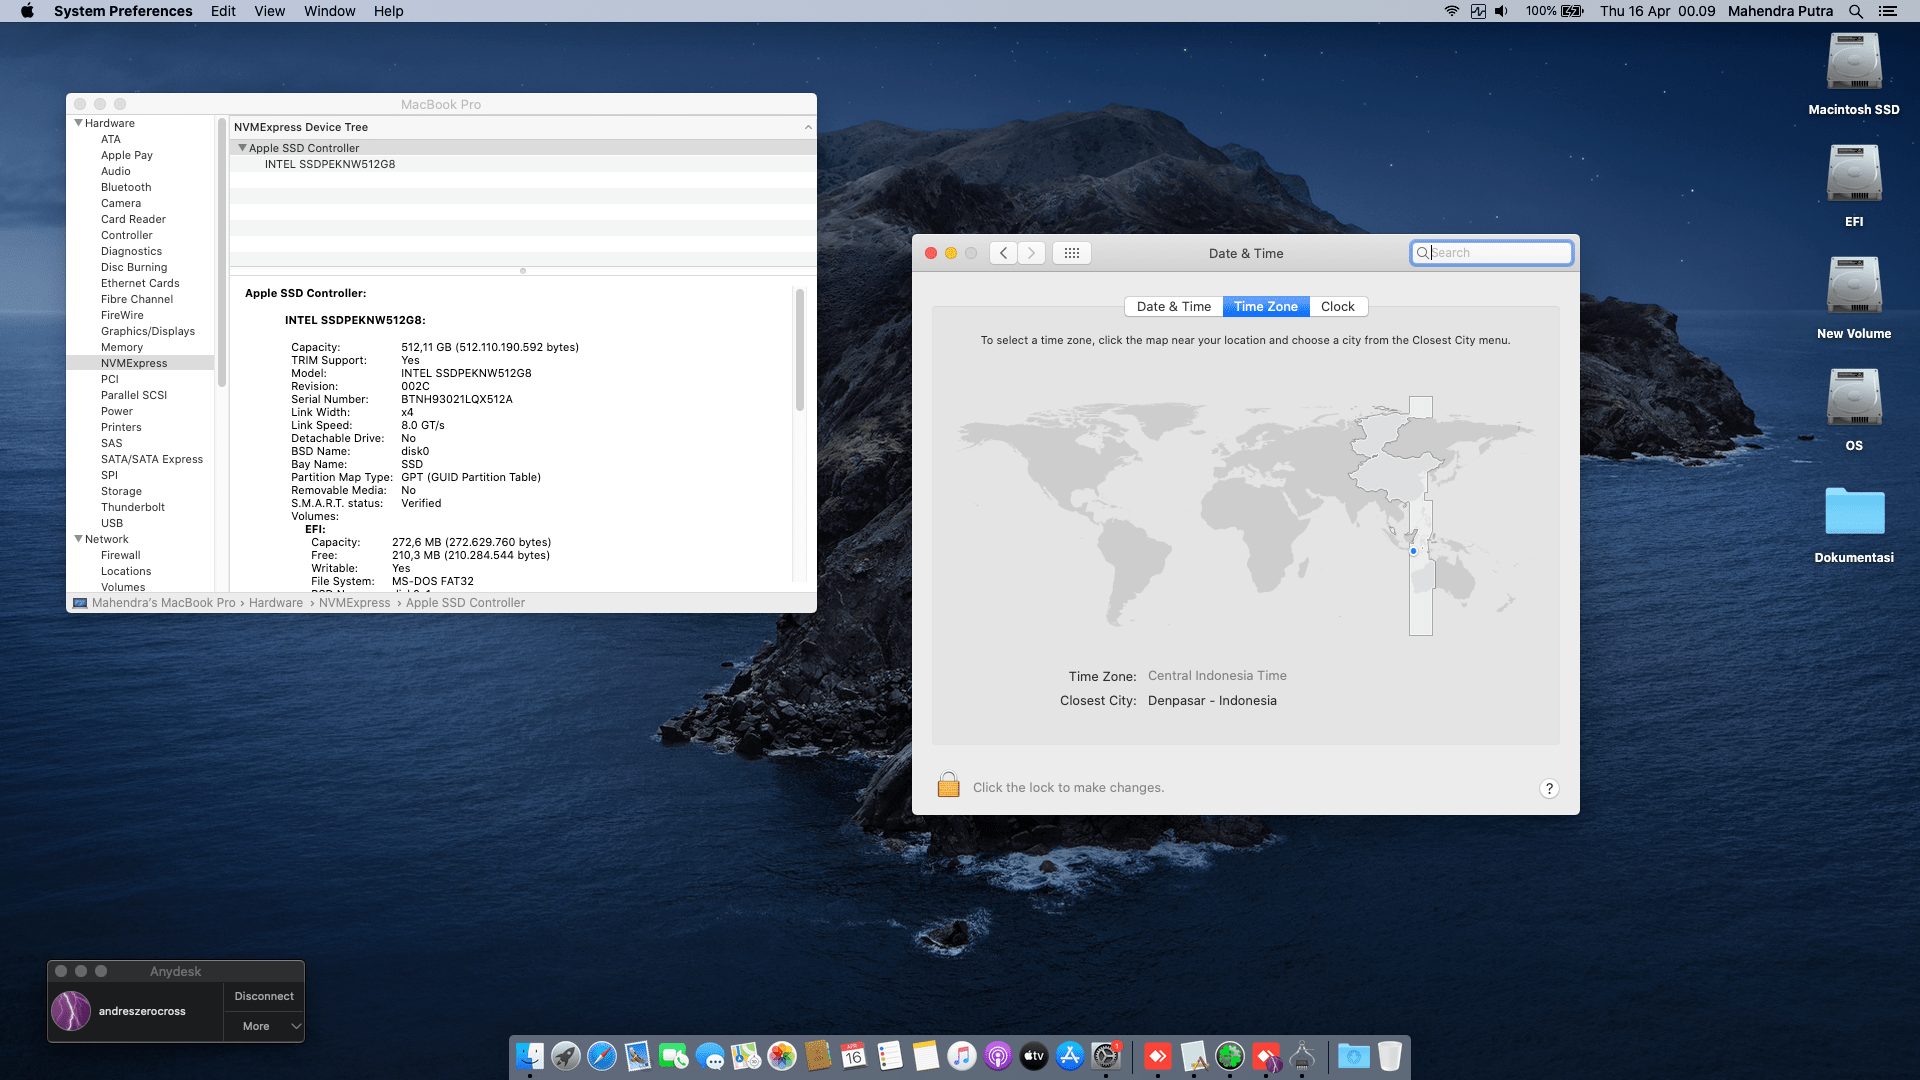Select Graphics/Displays in sidebar

point(148,331)
